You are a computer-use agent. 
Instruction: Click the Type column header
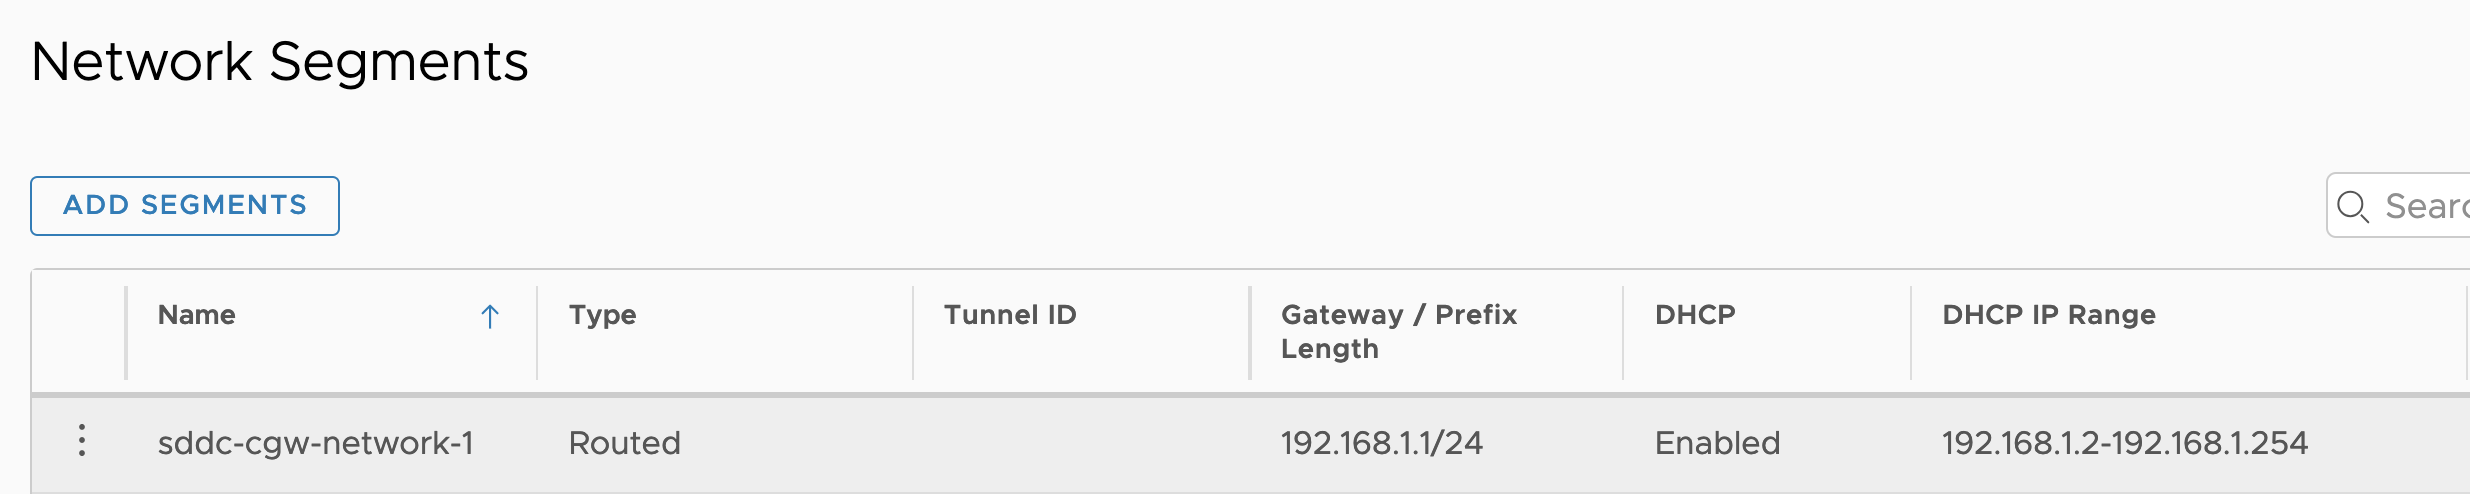pos(602,315)
